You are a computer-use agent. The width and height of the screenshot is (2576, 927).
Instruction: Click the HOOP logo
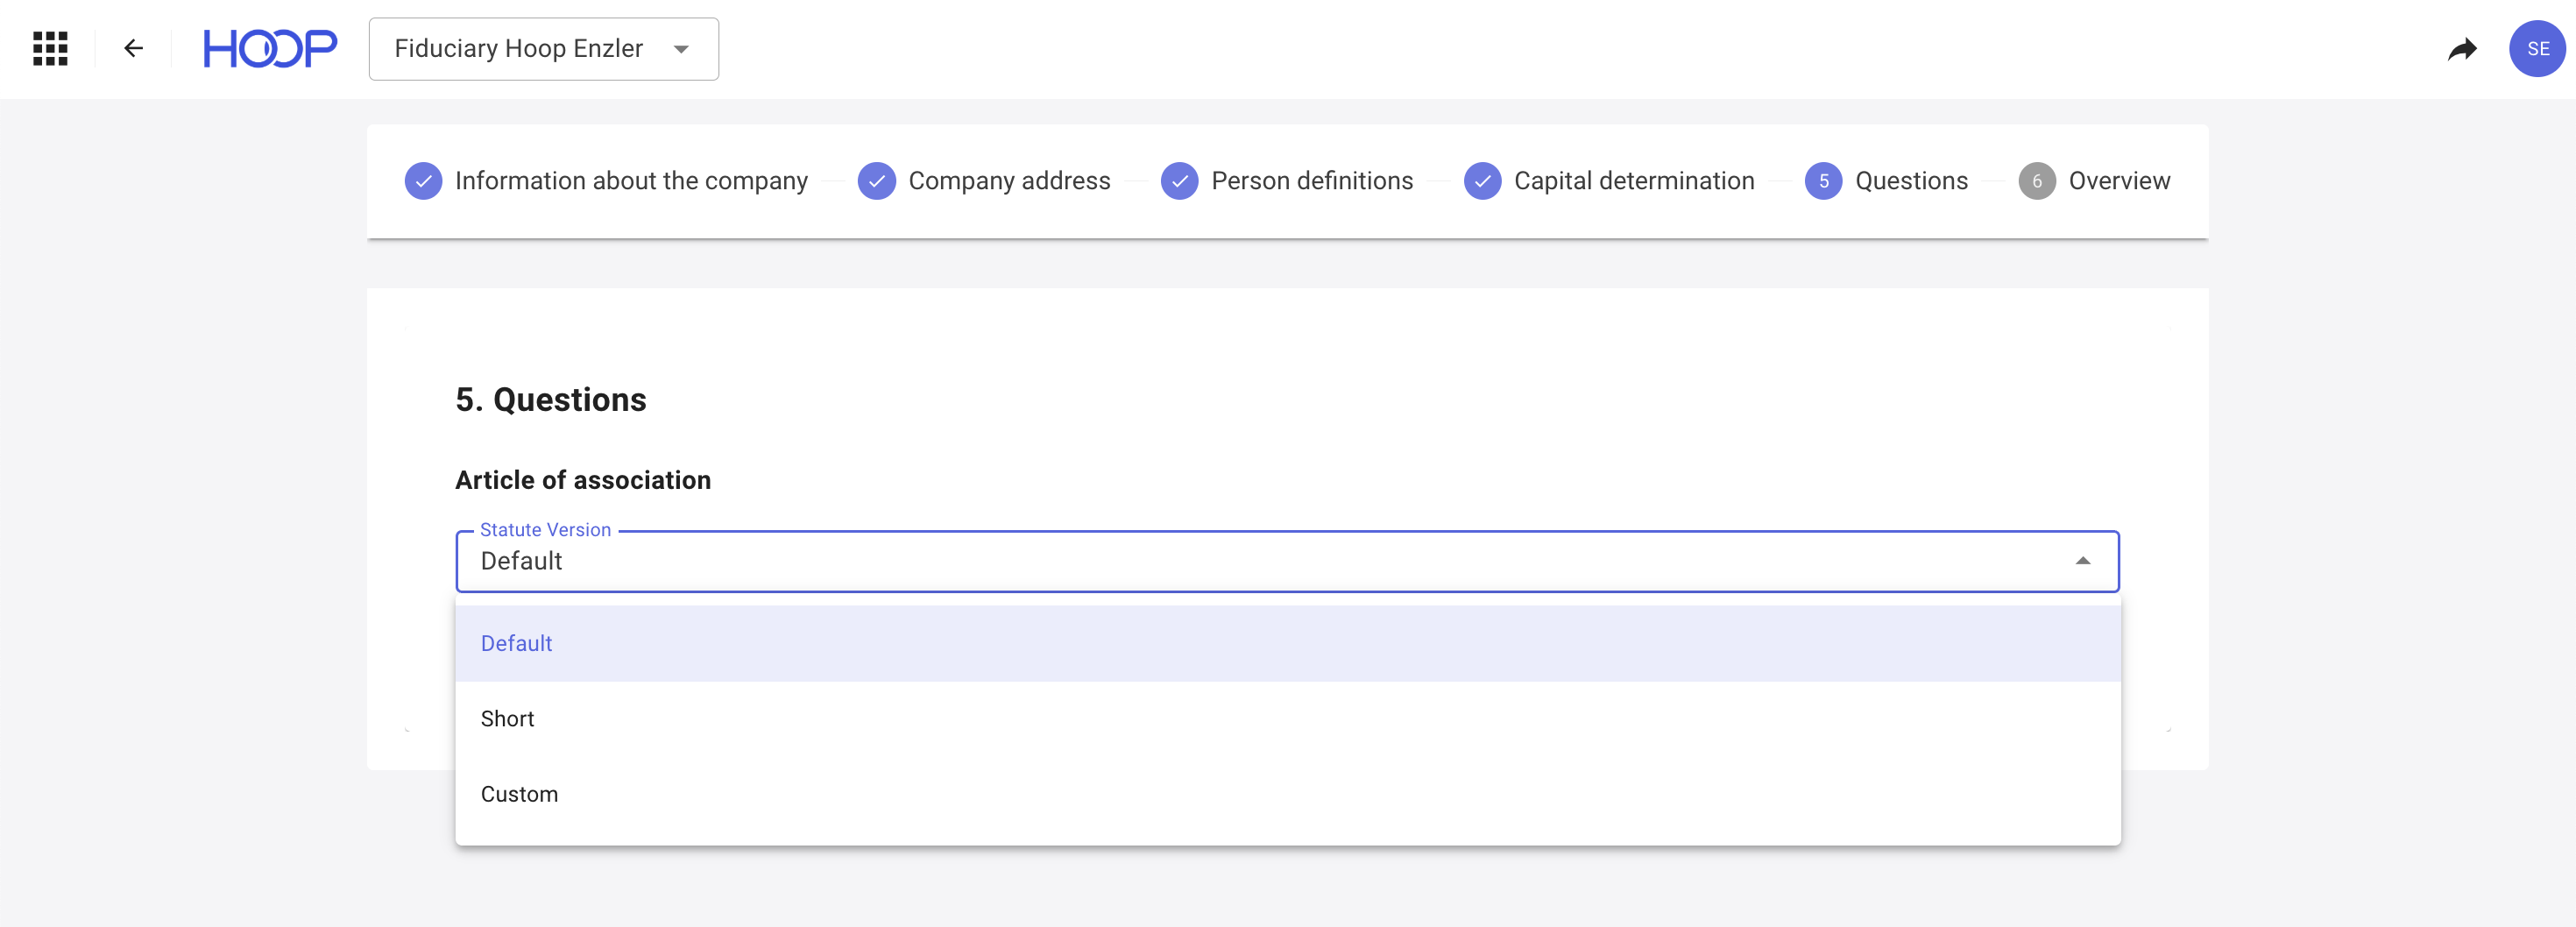coord(270,48)
